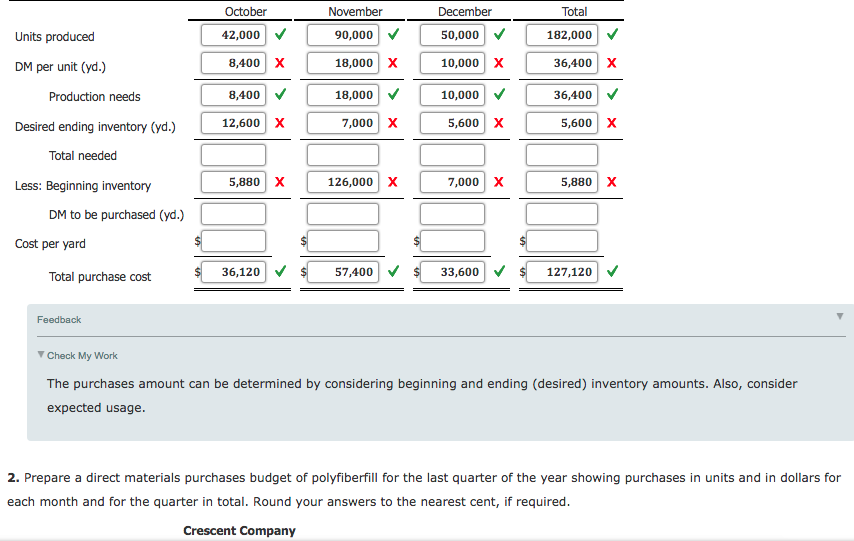The width and height of the screenshot is (854, 541).
Task: Click red X beside November beginning inventory 126,000
Action: tap(393, 182)
